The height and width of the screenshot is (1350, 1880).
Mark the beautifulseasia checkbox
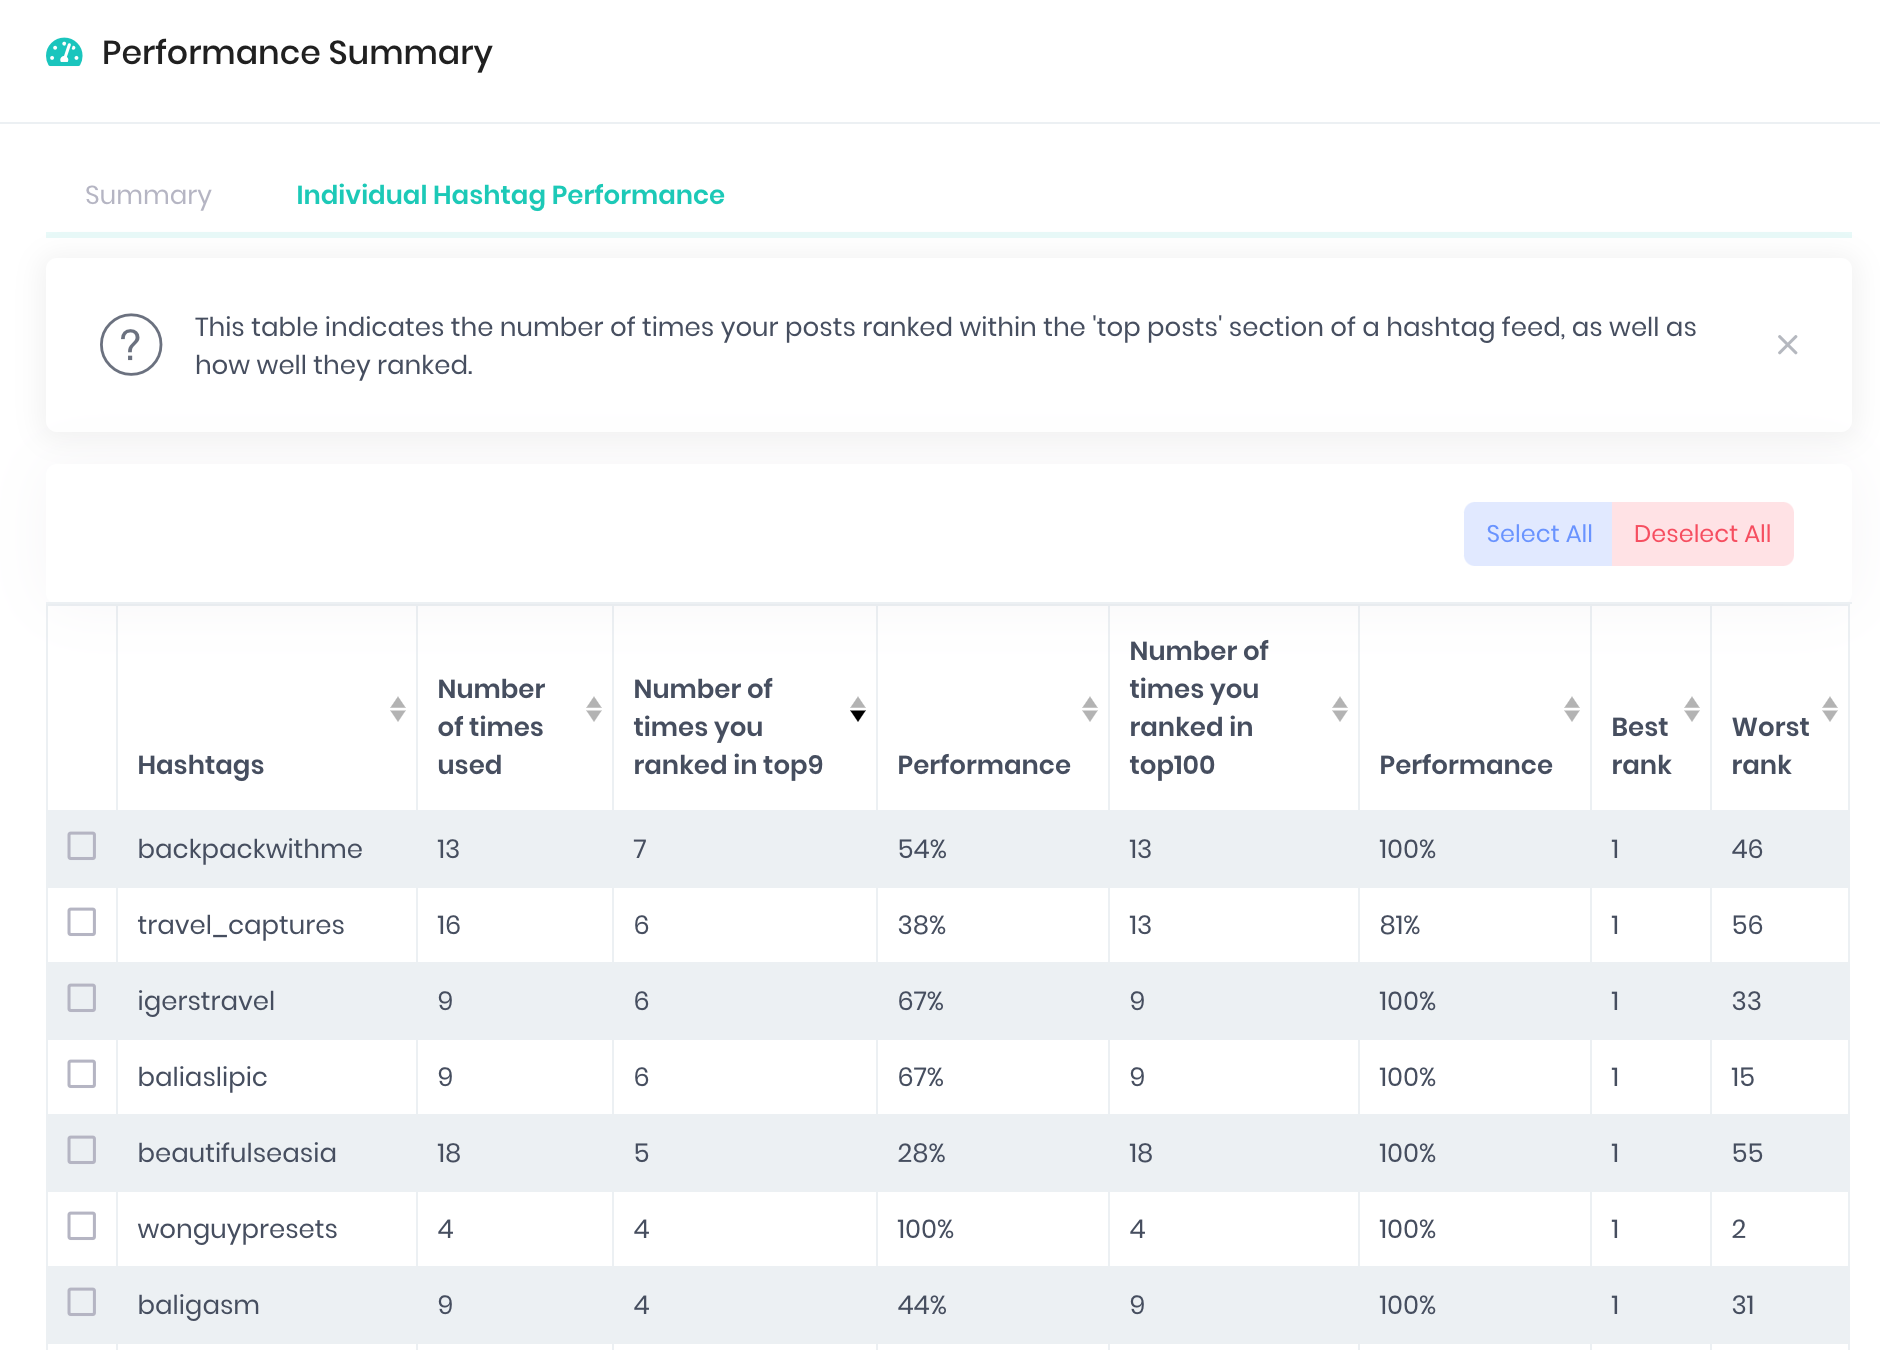tap(82, 1150)
